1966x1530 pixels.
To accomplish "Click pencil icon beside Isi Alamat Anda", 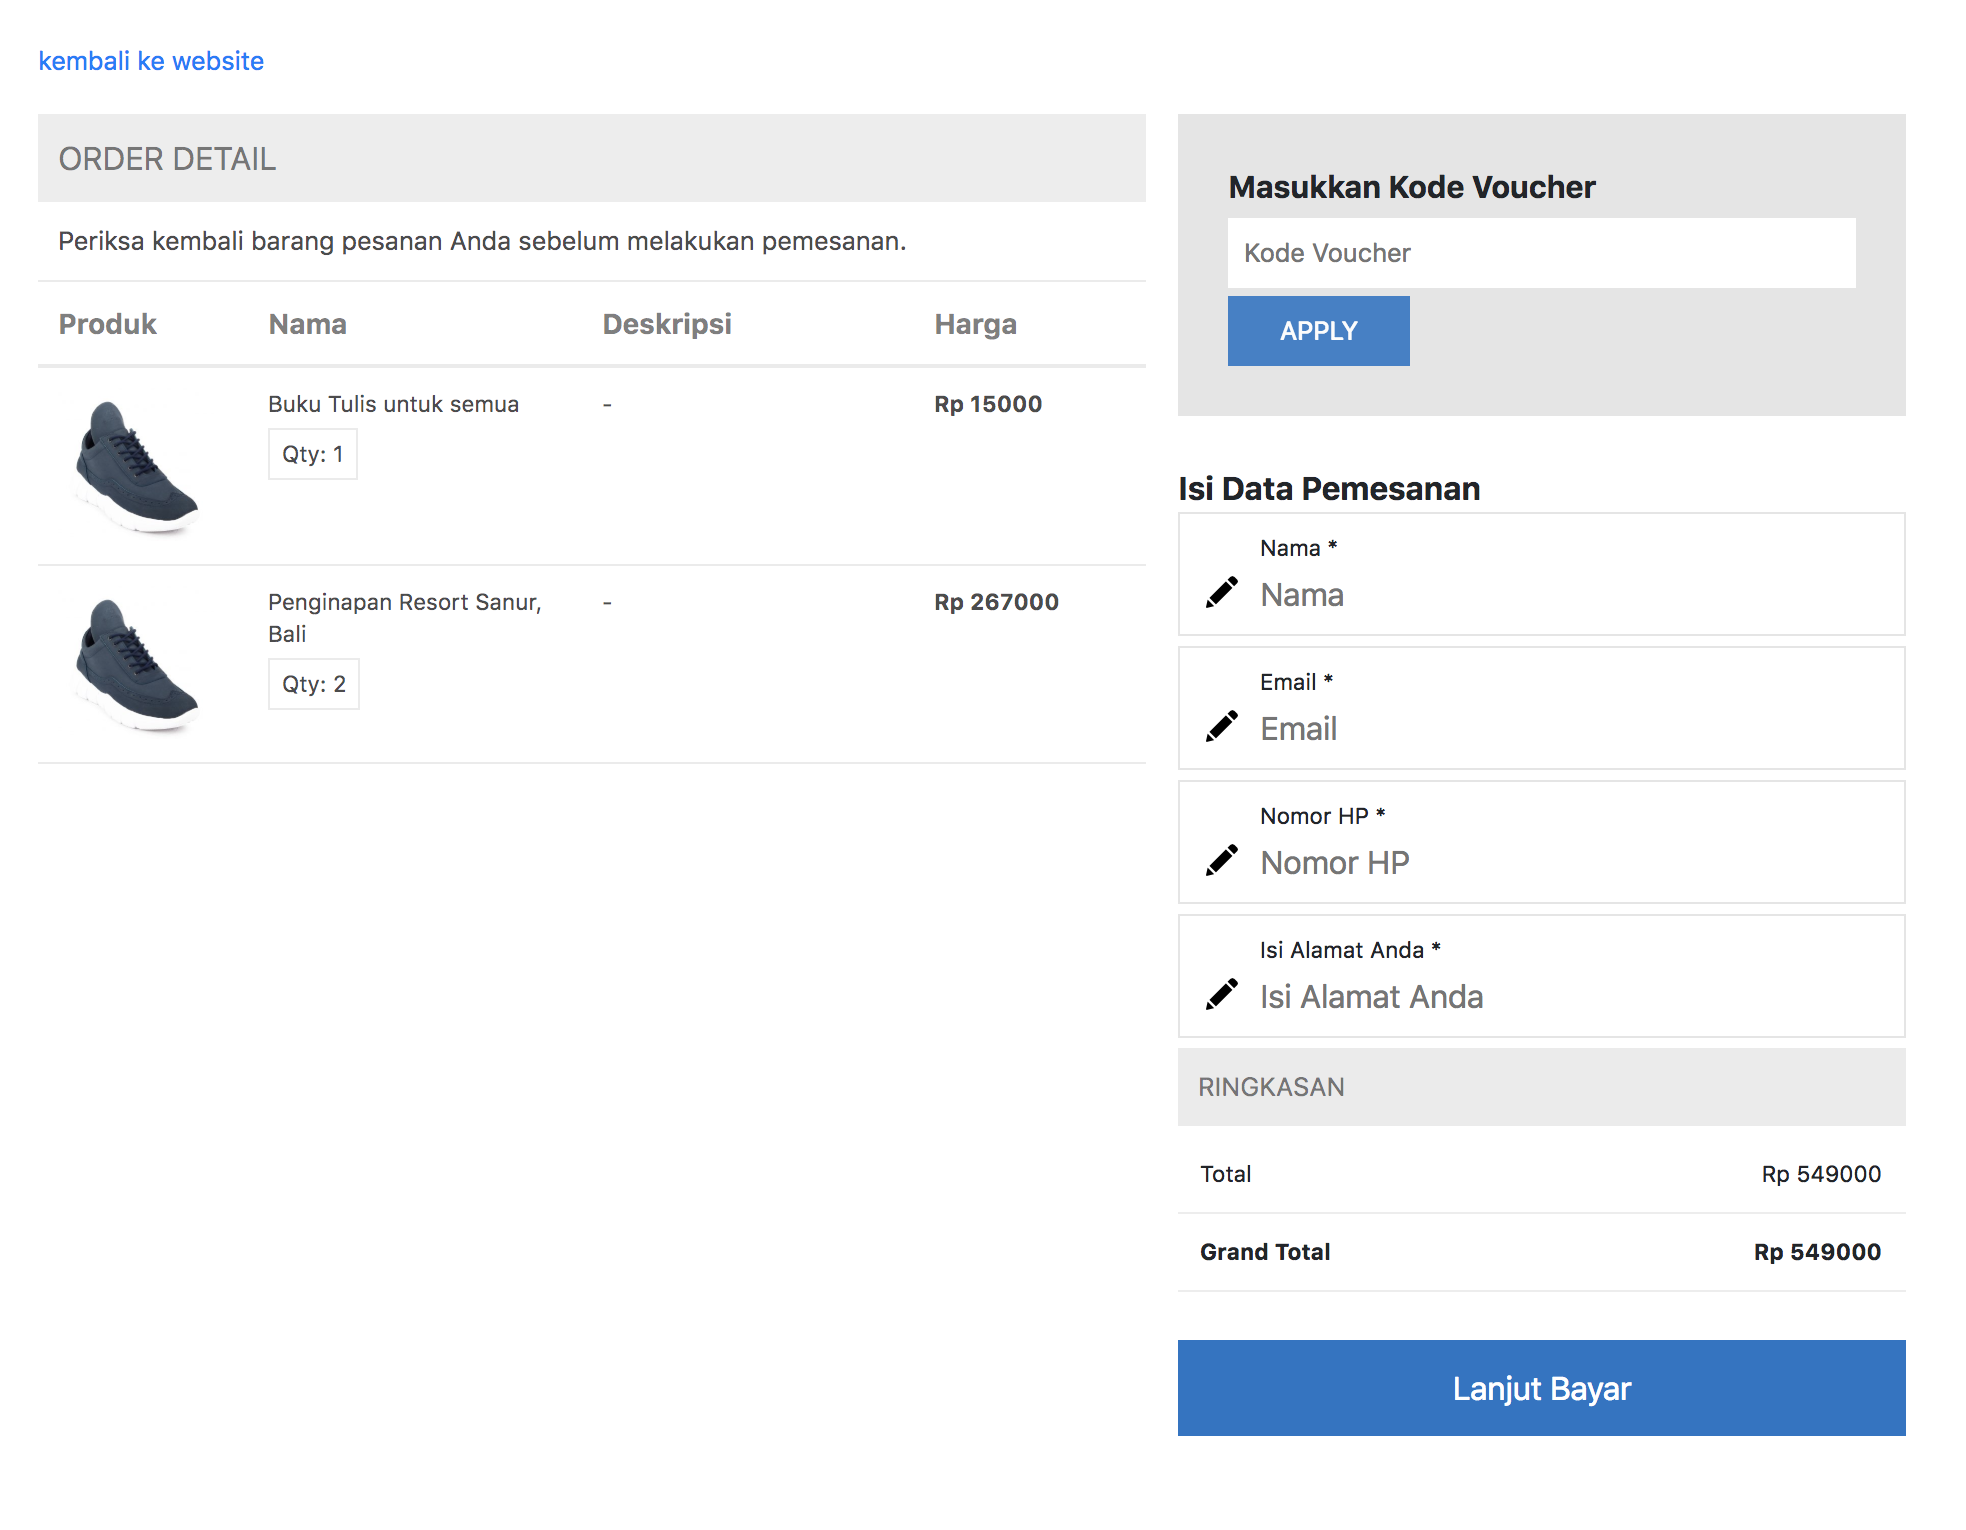I will tap(1221, 994).
